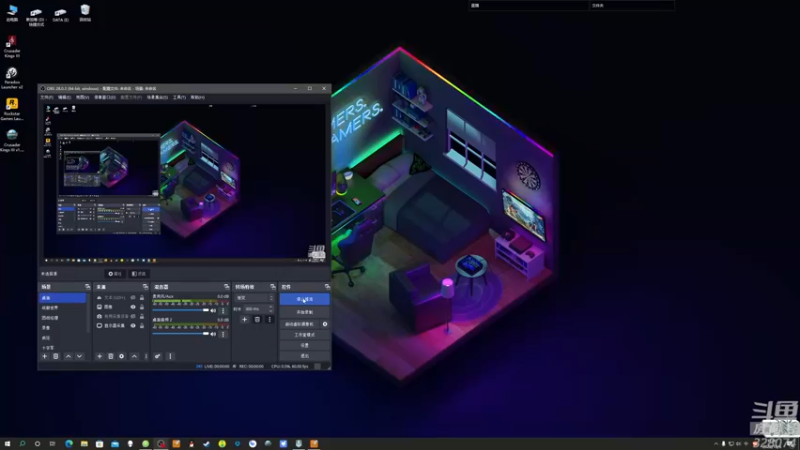Remove transition using the trash icon
The image size is (800, 450).
pyautogui.click(x=257, y=319)
